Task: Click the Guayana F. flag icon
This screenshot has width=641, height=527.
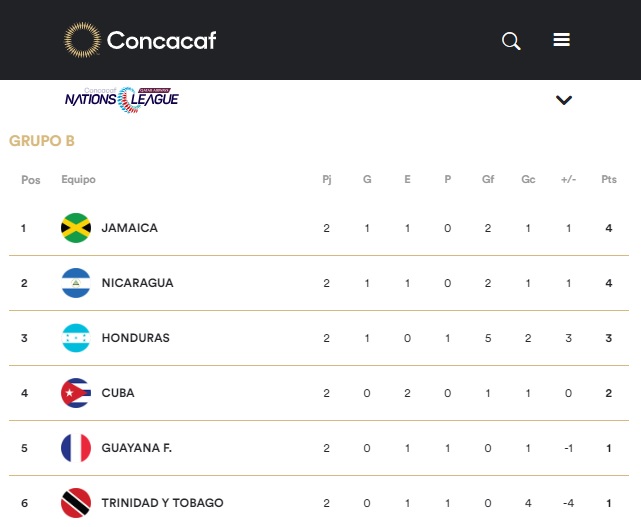Action: (76, 448)
